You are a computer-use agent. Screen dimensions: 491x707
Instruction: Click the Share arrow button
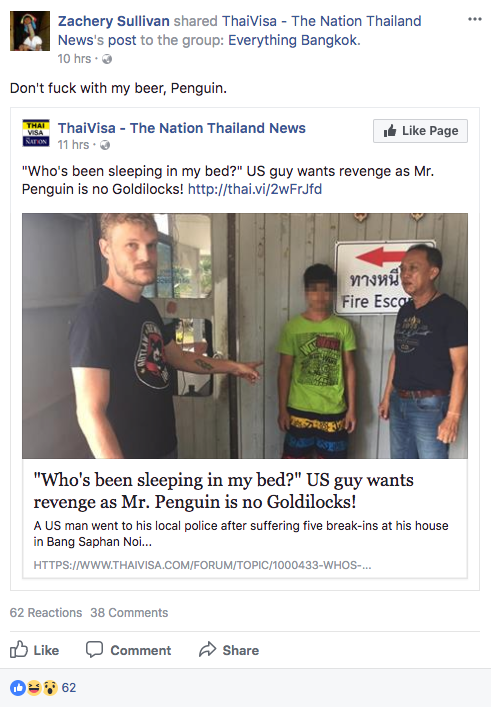229,650
